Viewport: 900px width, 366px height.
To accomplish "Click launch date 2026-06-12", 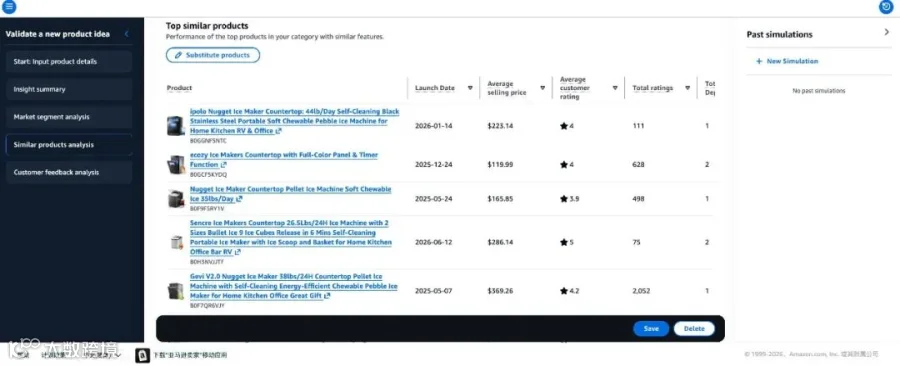I will (433, 243).
